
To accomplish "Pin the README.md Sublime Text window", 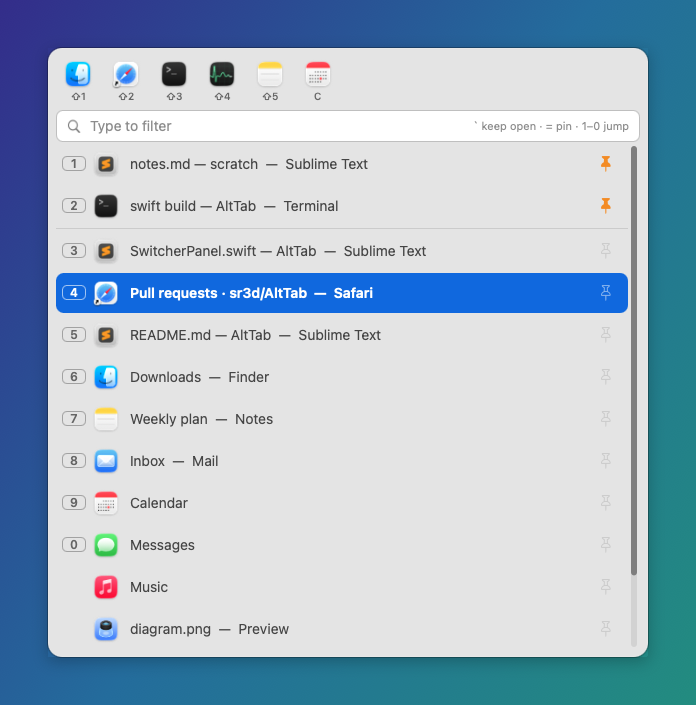I will pyautogui.click(x=606, y=335).
